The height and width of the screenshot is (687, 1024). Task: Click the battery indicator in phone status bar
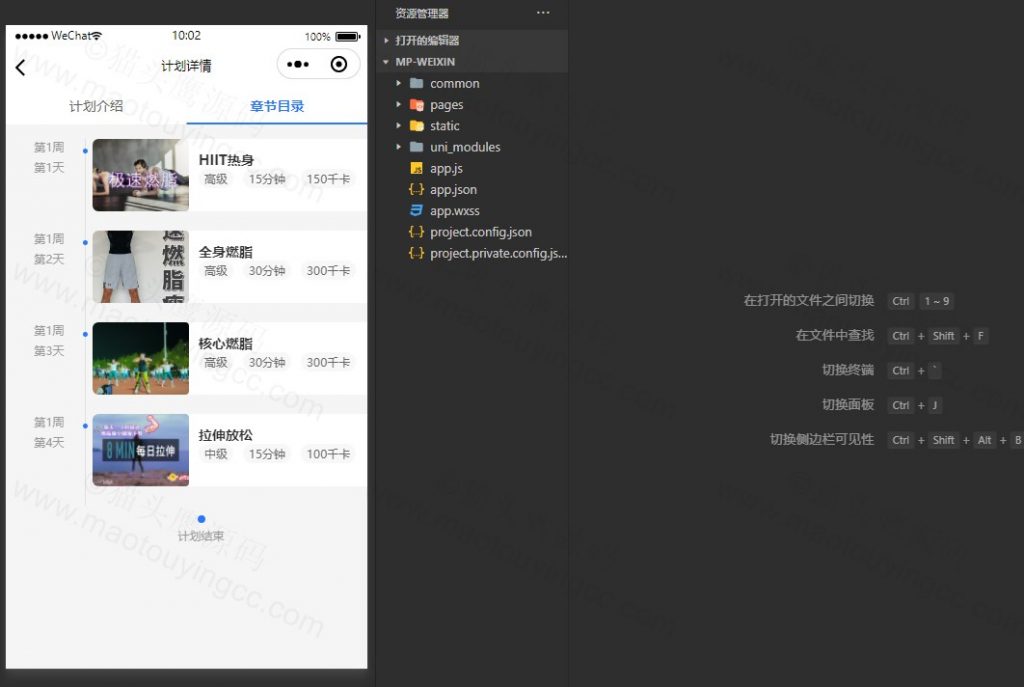tap(348, 37)
